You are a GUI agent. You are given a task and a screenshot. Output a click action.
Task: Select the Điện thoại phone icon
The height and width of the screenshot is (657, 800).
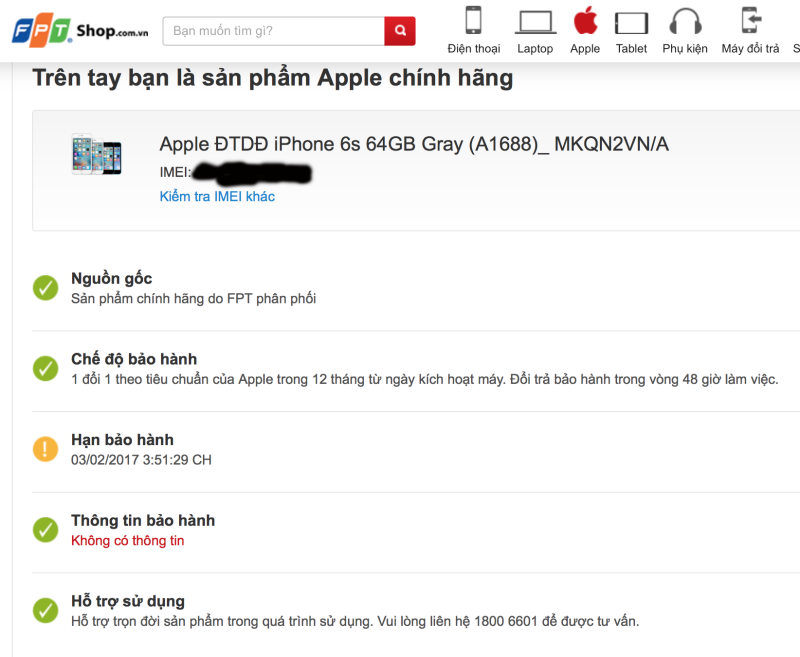coord(473,22)
